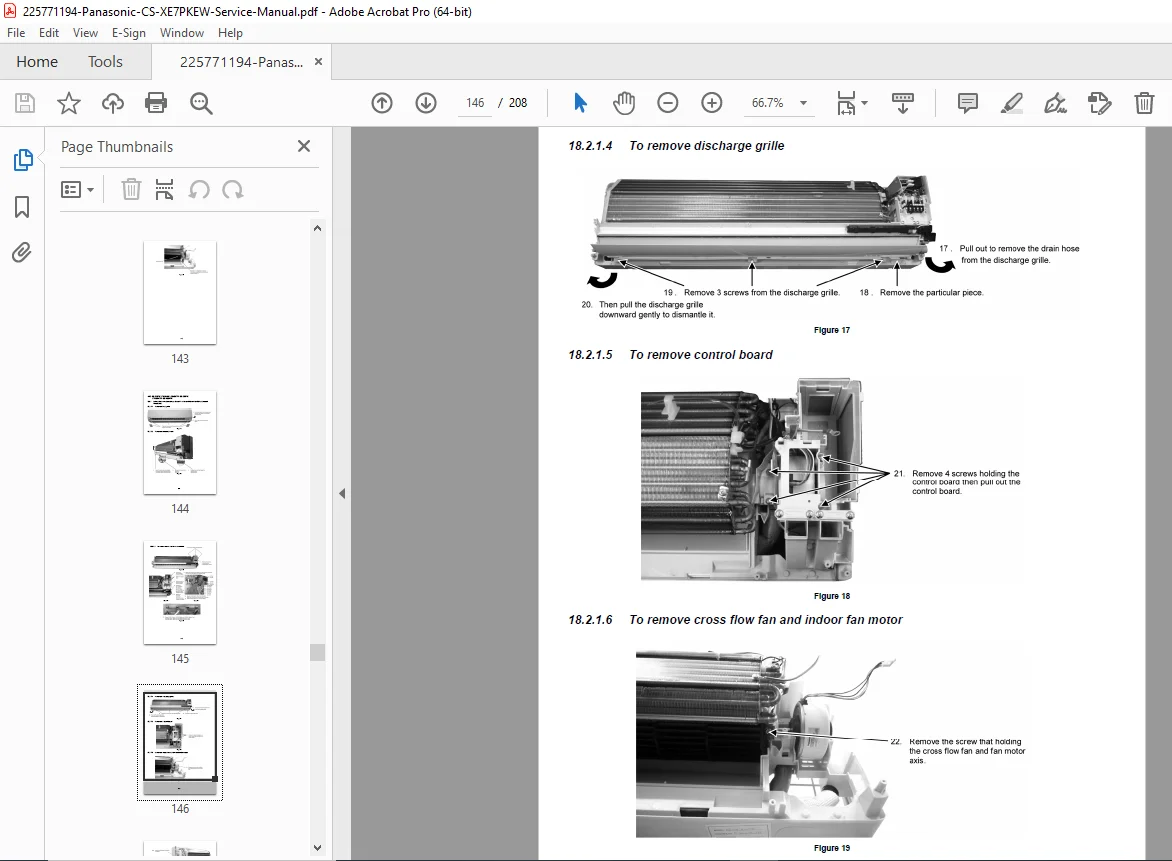The height and width of the screenshot is (861, 1172).
Task: Expand fit page tool dropdown arrow
Action: click(x=865, y=103)
